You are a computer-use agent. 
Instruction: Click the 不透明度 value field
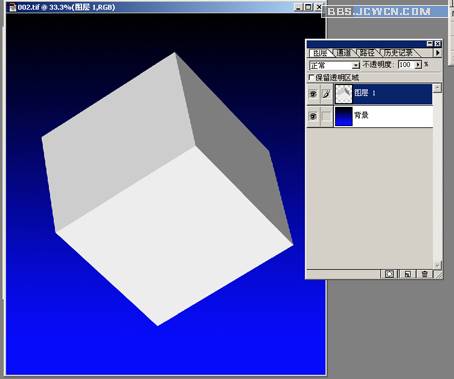406,65
